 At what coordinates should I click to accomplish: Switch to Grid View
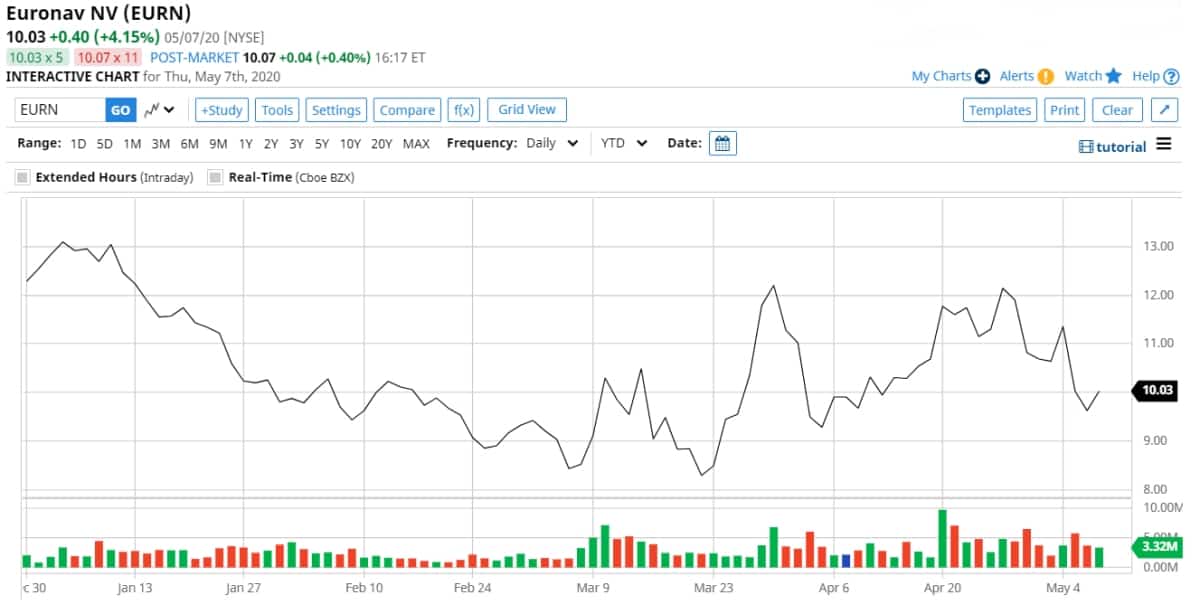527,109
